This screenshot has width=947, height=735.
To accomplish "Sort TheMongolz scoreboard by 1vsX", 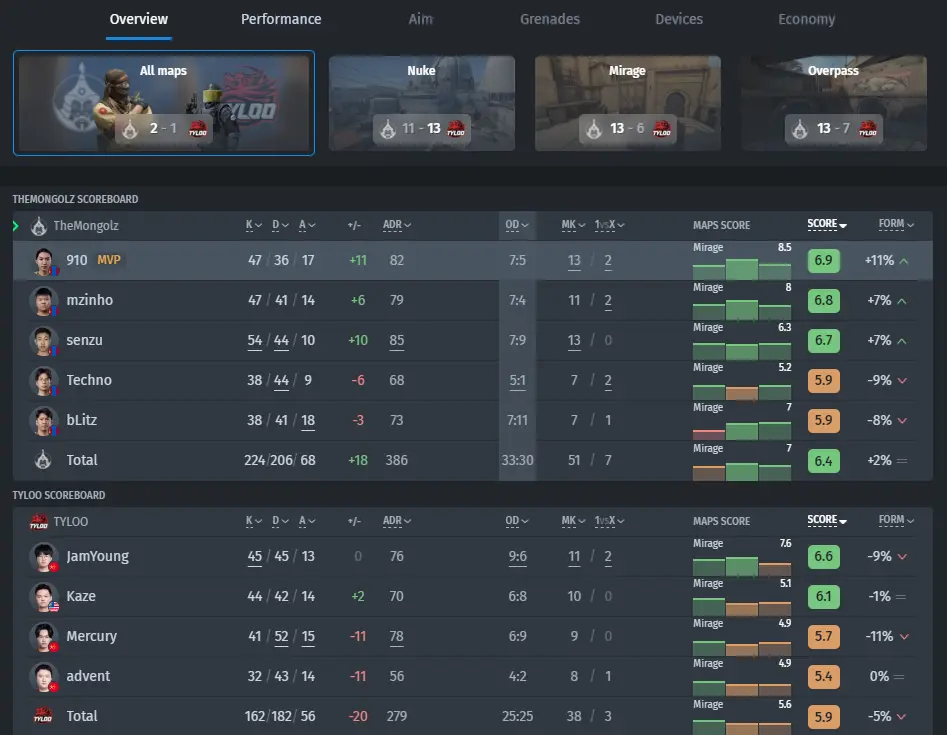I will coord(609,225).
